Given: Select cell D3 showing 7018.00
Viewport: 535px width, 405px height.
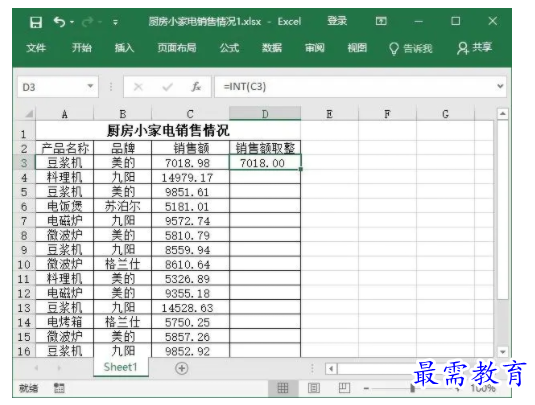Looking at the screenshot, I should 265,162.
